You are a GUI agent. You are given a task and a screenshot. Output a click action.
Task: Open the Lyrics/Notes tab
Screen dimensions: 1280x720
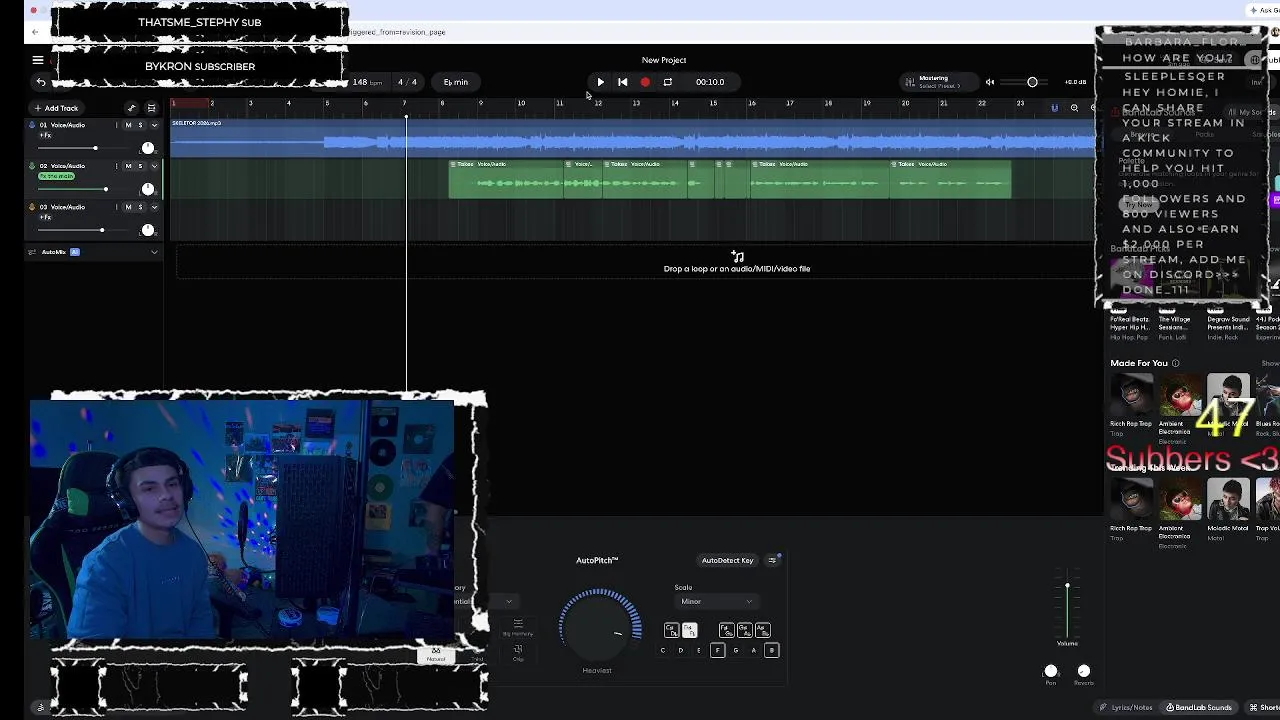click(x=1127, y=707)
